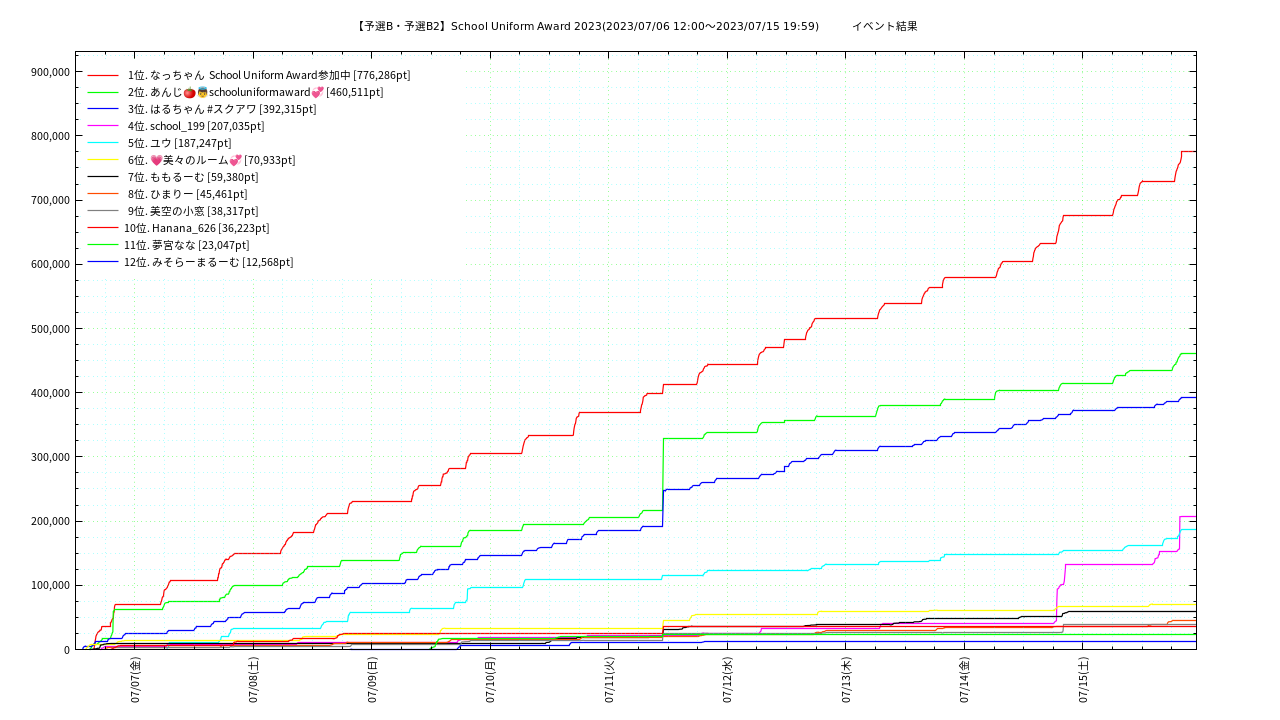
Task: Click y-axis label 800,000
Action: click(50, 136)
